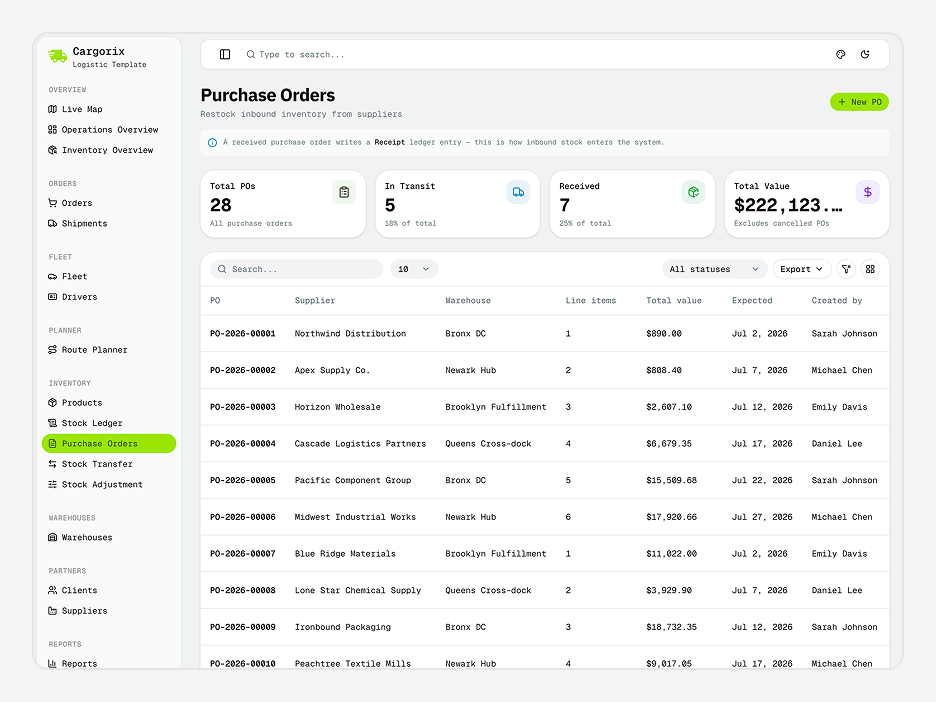Click Horizon Wholesale supplier cell

click(x=337, y=407)
